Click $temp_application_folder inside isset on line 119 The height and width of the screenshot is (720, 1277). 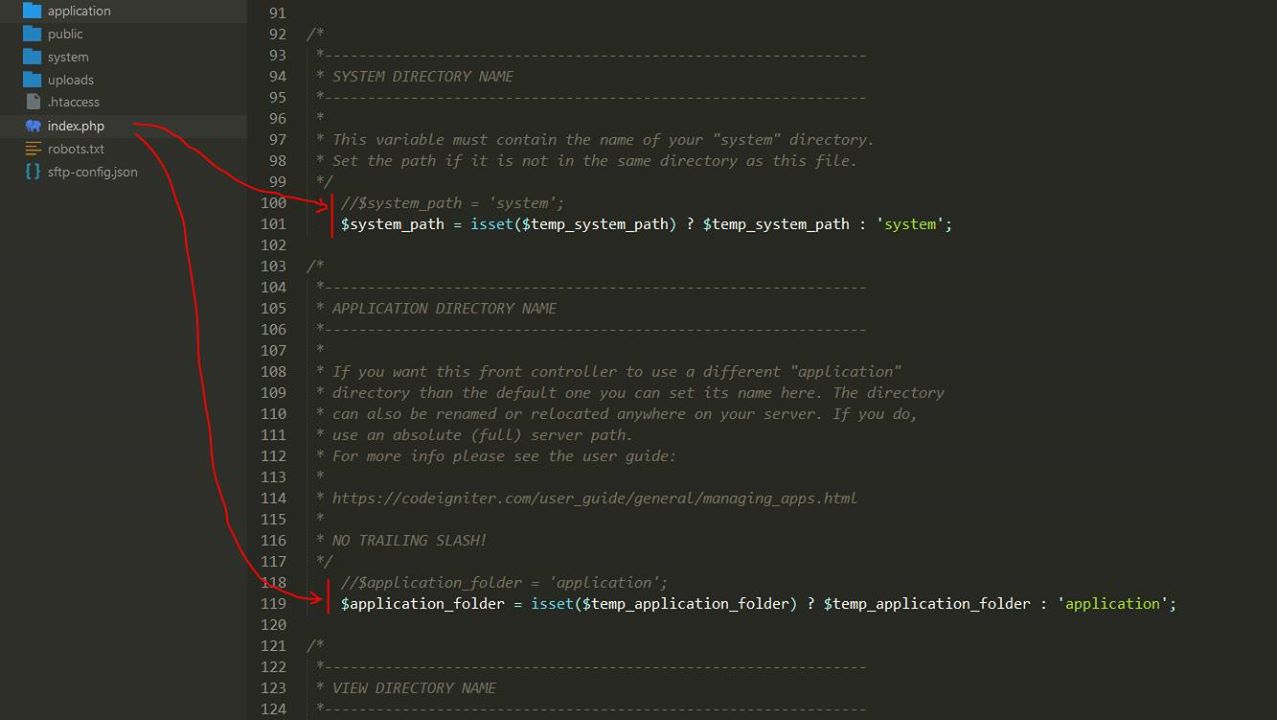[x=685, y=604]
